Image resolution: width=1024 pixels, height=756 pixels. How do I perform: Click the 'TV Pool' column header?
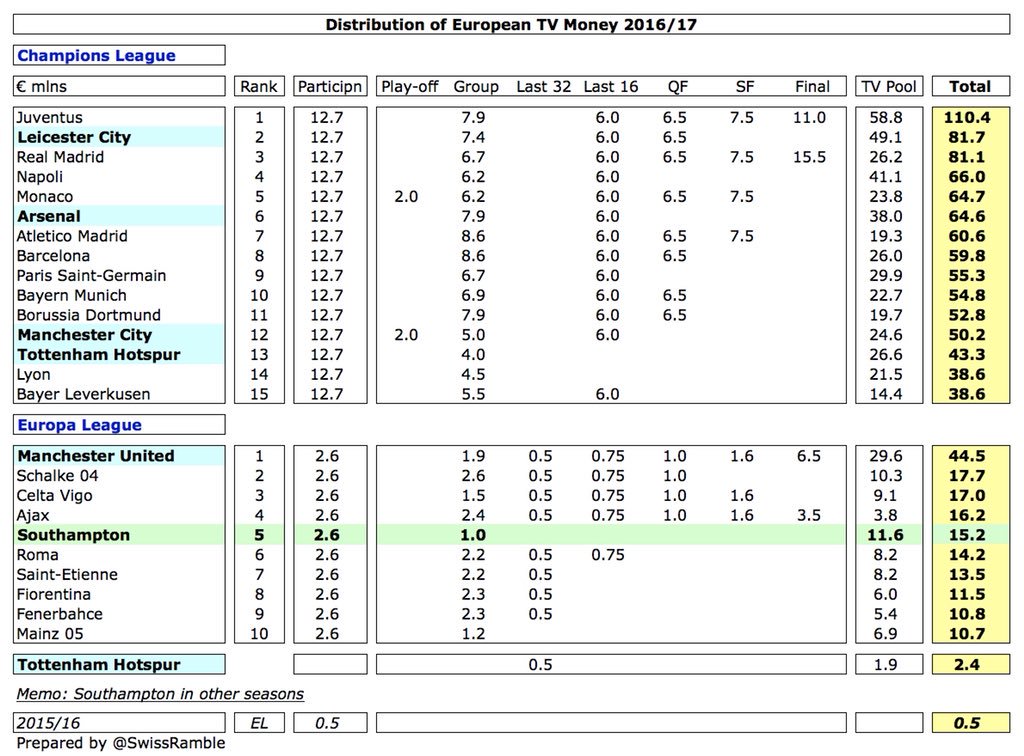(x=889, y=86)
